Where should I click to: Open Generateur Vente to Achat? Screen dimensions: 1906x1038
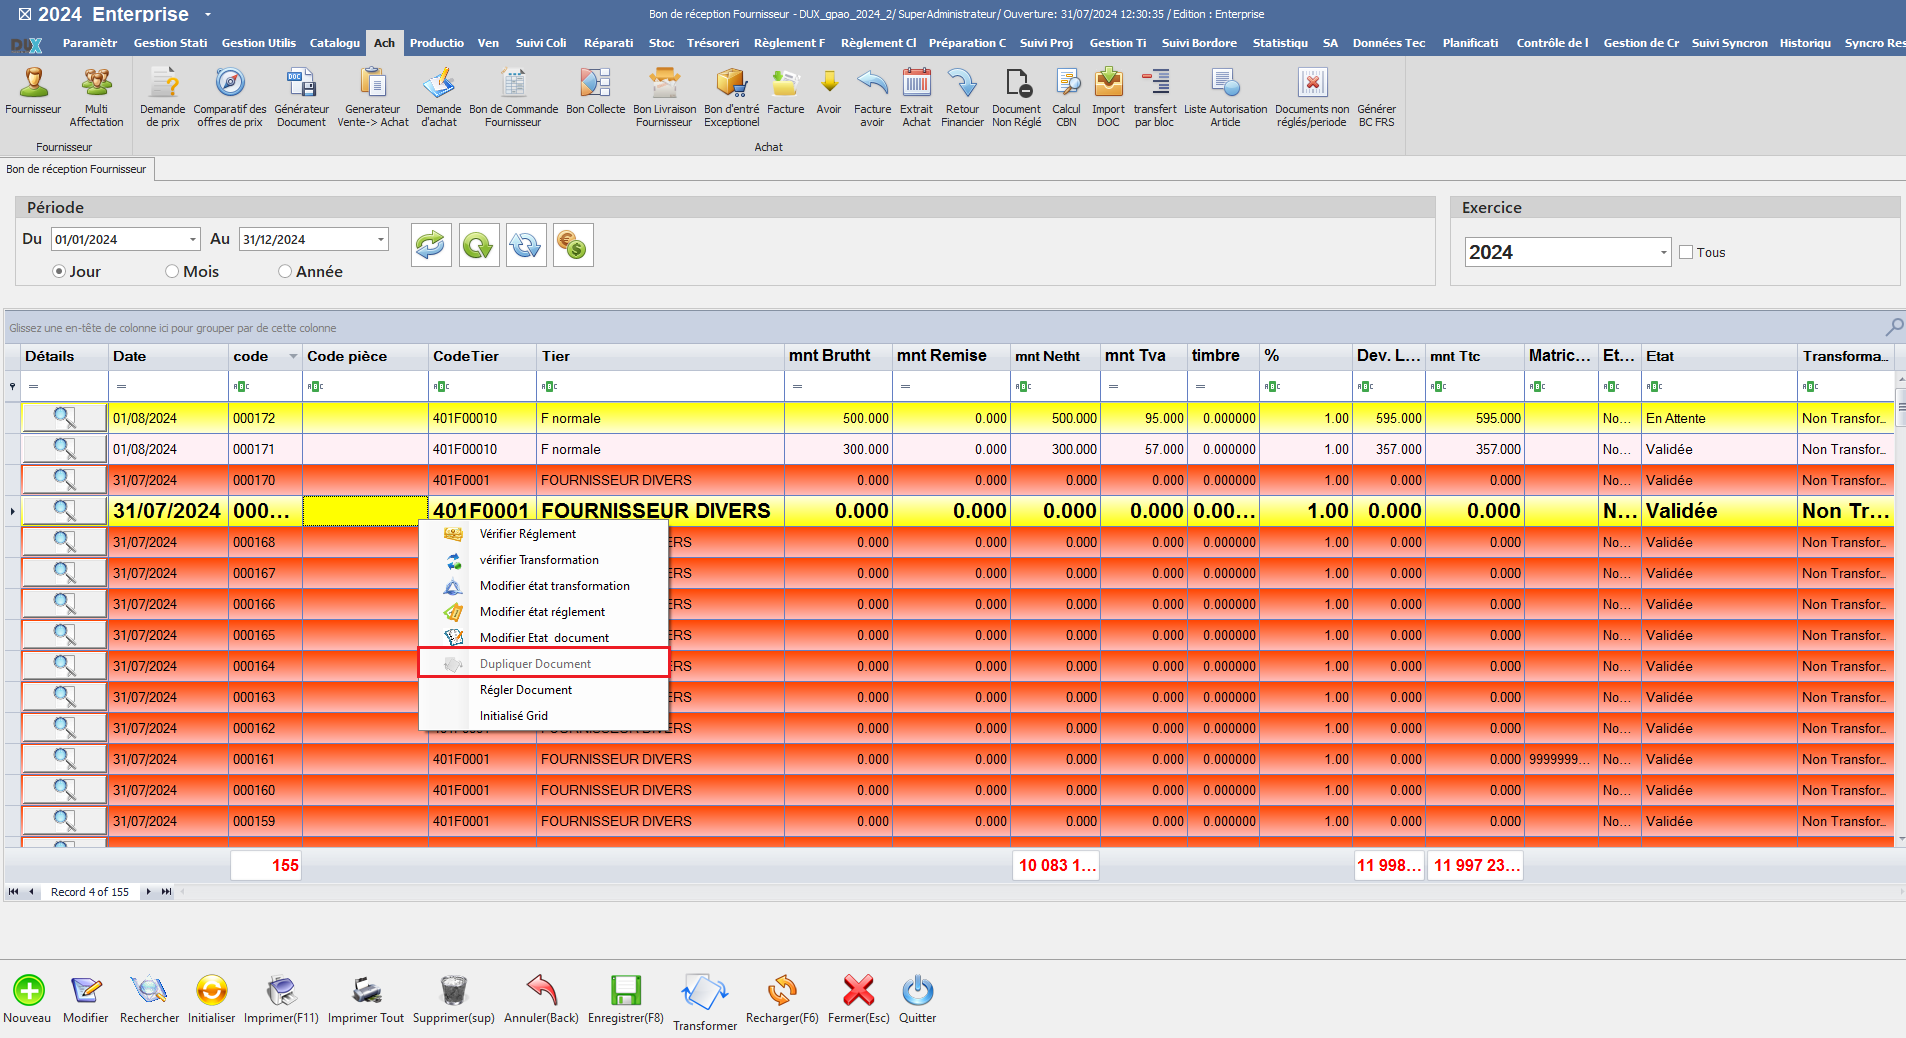(x=373, y=96)
